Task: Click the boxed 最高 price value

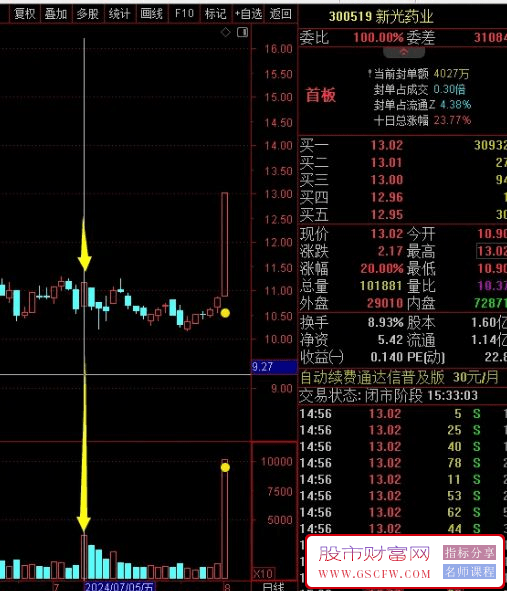Action: click(492, 251)
